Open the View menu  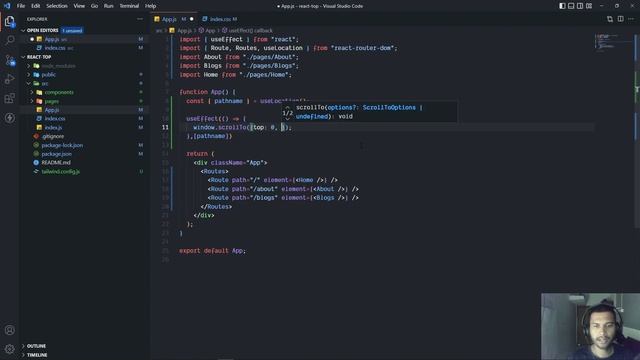(x=79, y=6)
